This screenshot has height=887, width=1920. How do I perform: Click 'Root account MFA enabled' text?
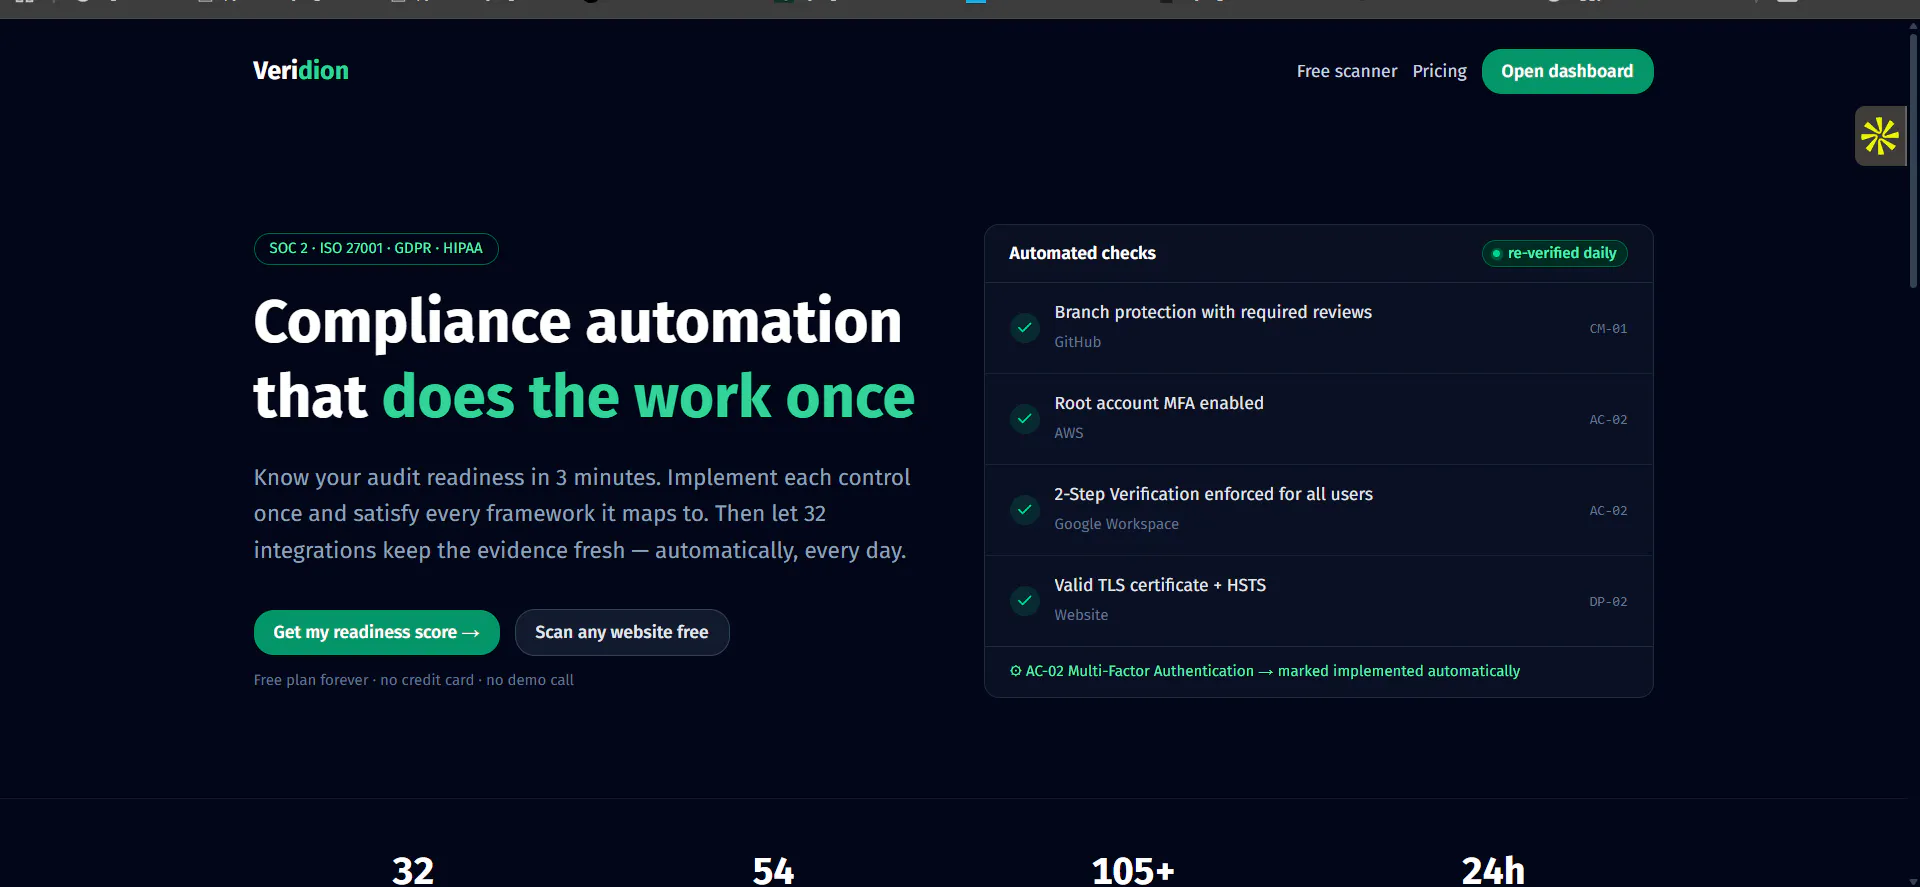tap(1159, 403)
